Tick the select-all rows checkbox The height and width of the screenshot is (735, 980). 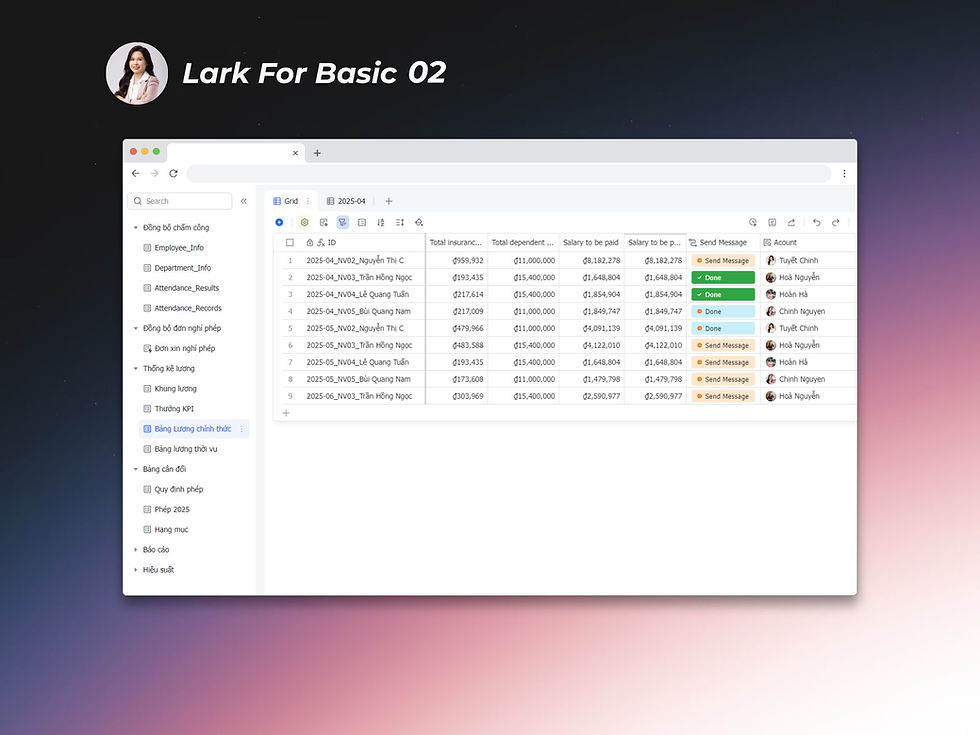click(289, 242)
